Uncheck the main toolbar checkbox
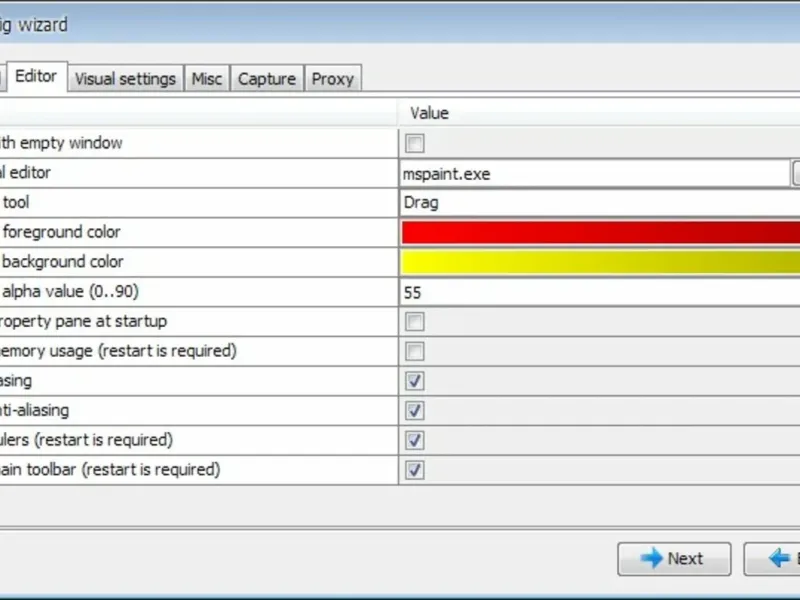Image resolution: width=800 pixels, height=600 pixels. (x=415, y=470)
